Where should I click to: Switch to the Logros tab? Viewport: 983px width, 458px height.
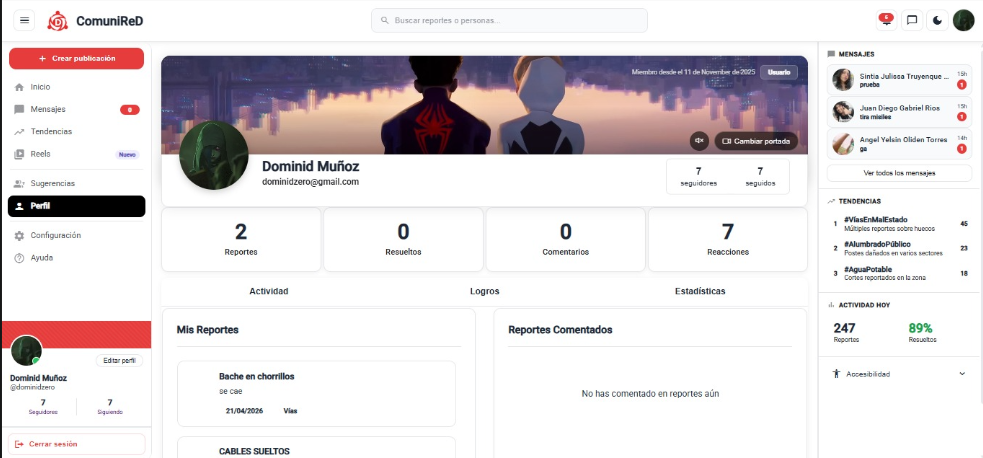[x=485, y=291]
